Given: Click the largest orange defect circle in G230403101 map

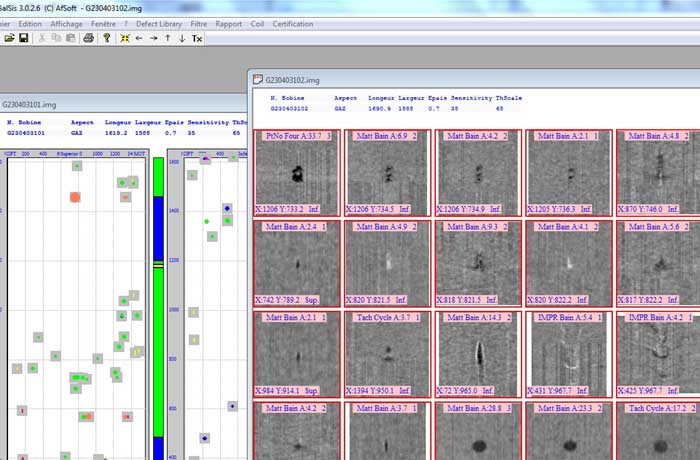Looking at the screenshot, I should pyautogui.click(x=75, y=197).
